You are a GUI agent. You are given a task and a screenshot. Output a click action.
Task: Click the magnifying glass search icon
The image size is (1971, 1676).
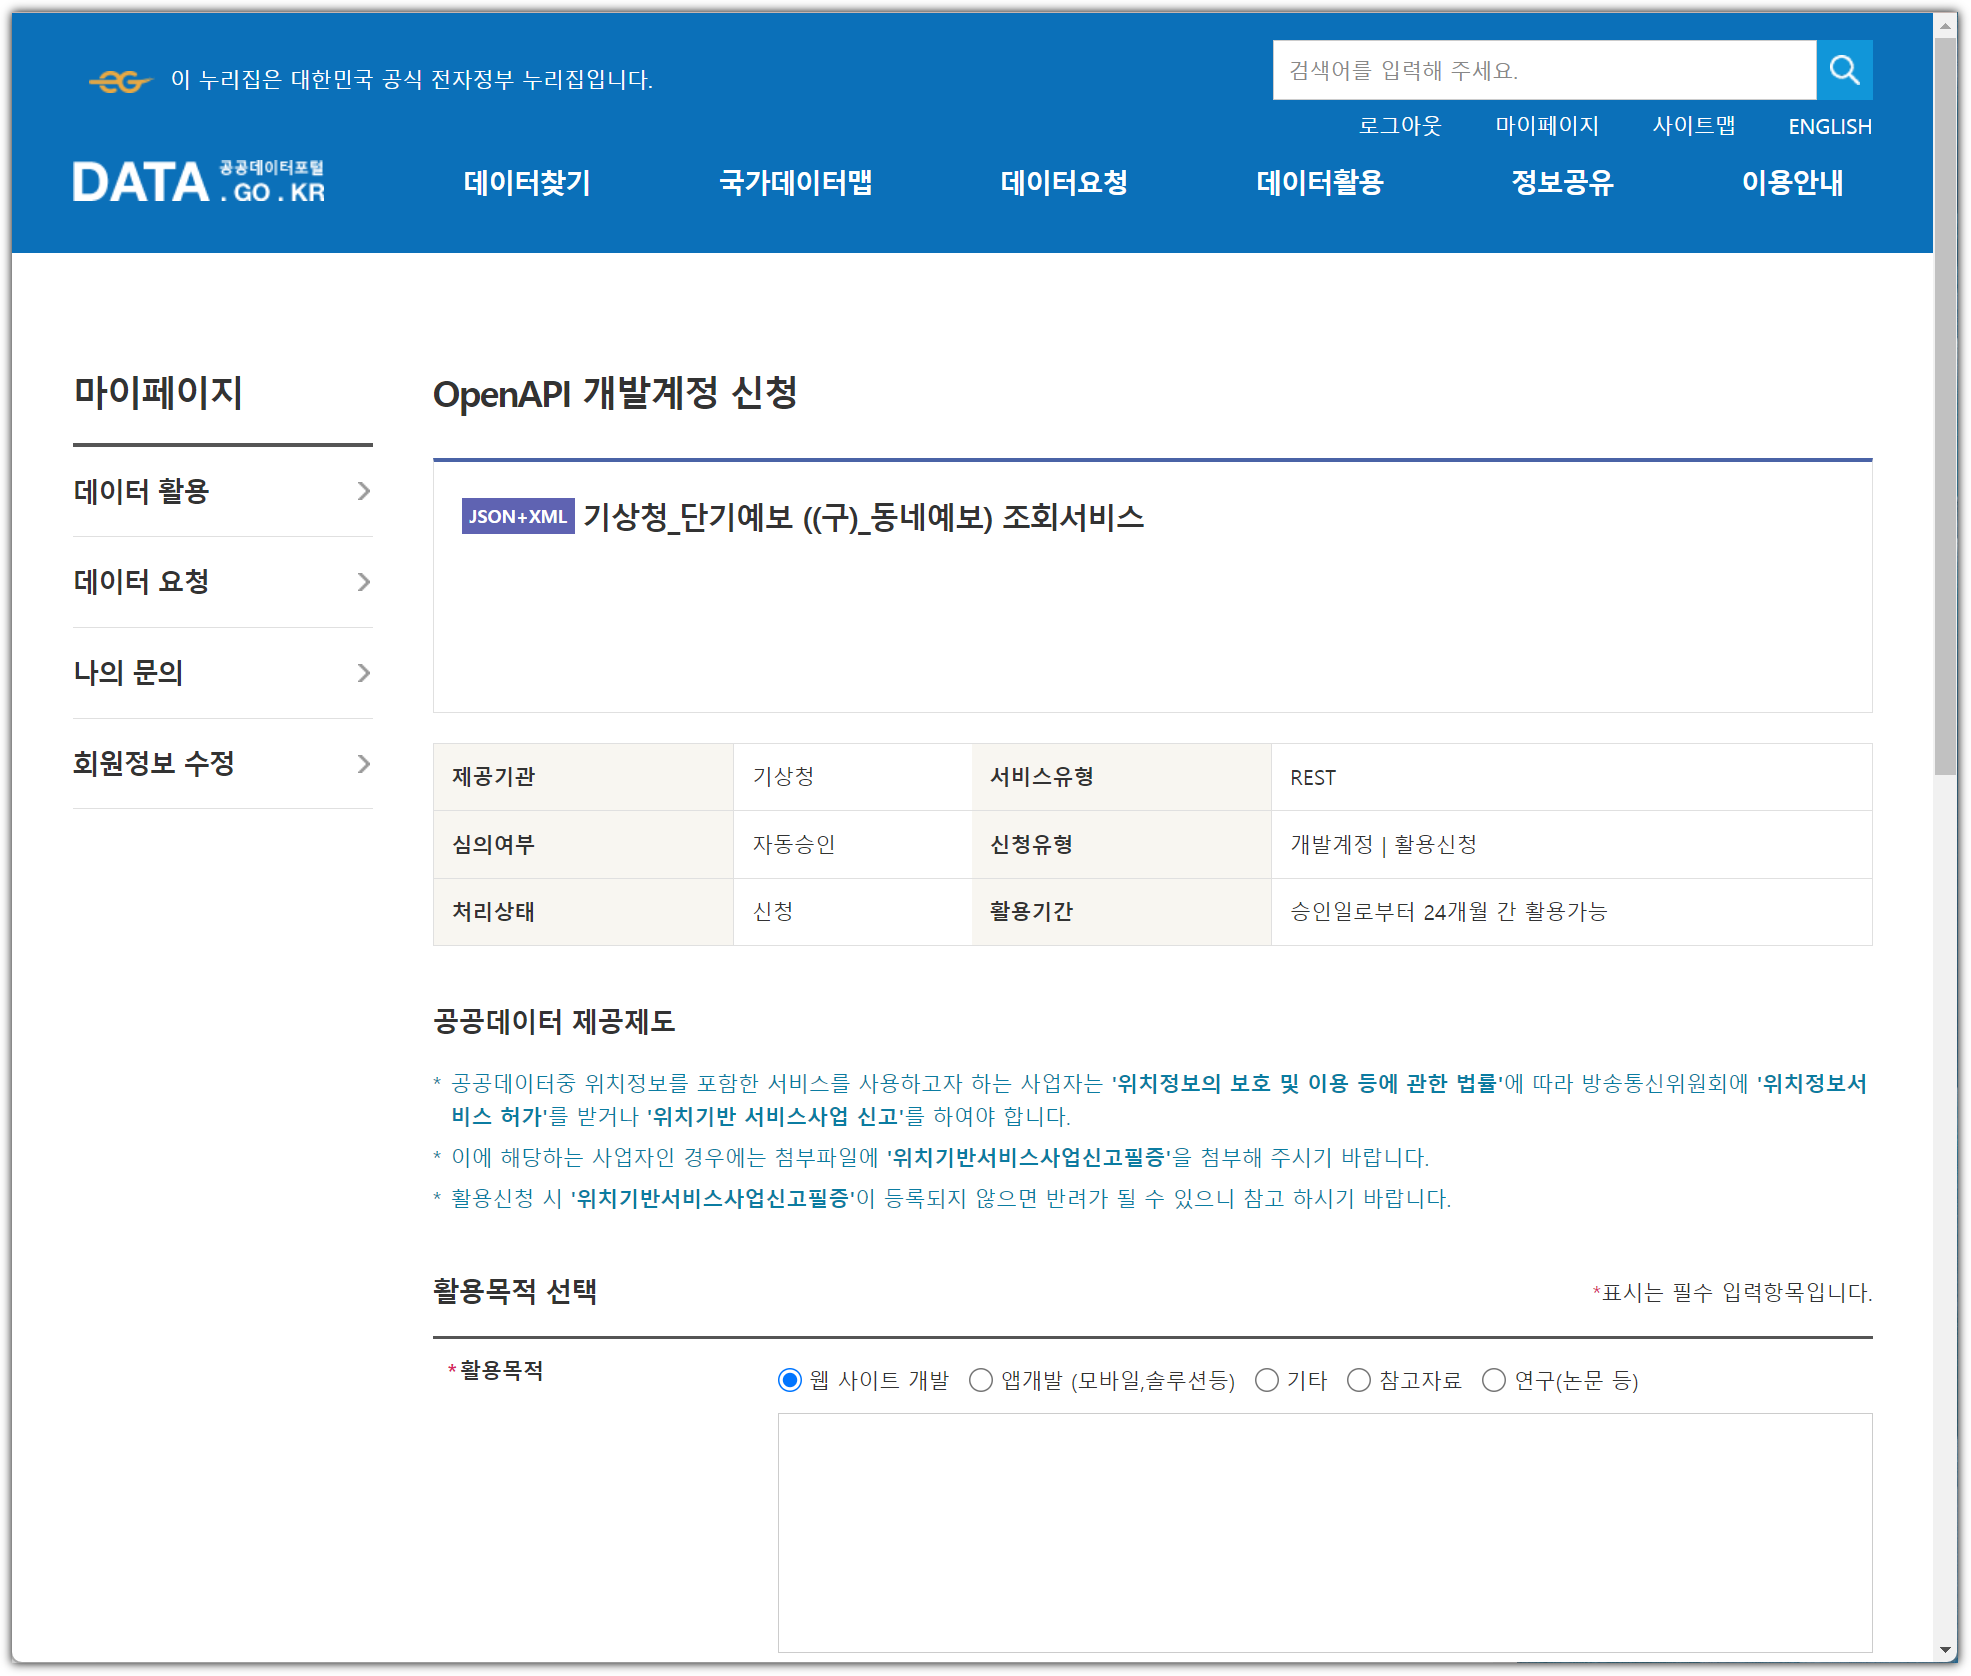pyautogui.click(x=1843, y=70)
